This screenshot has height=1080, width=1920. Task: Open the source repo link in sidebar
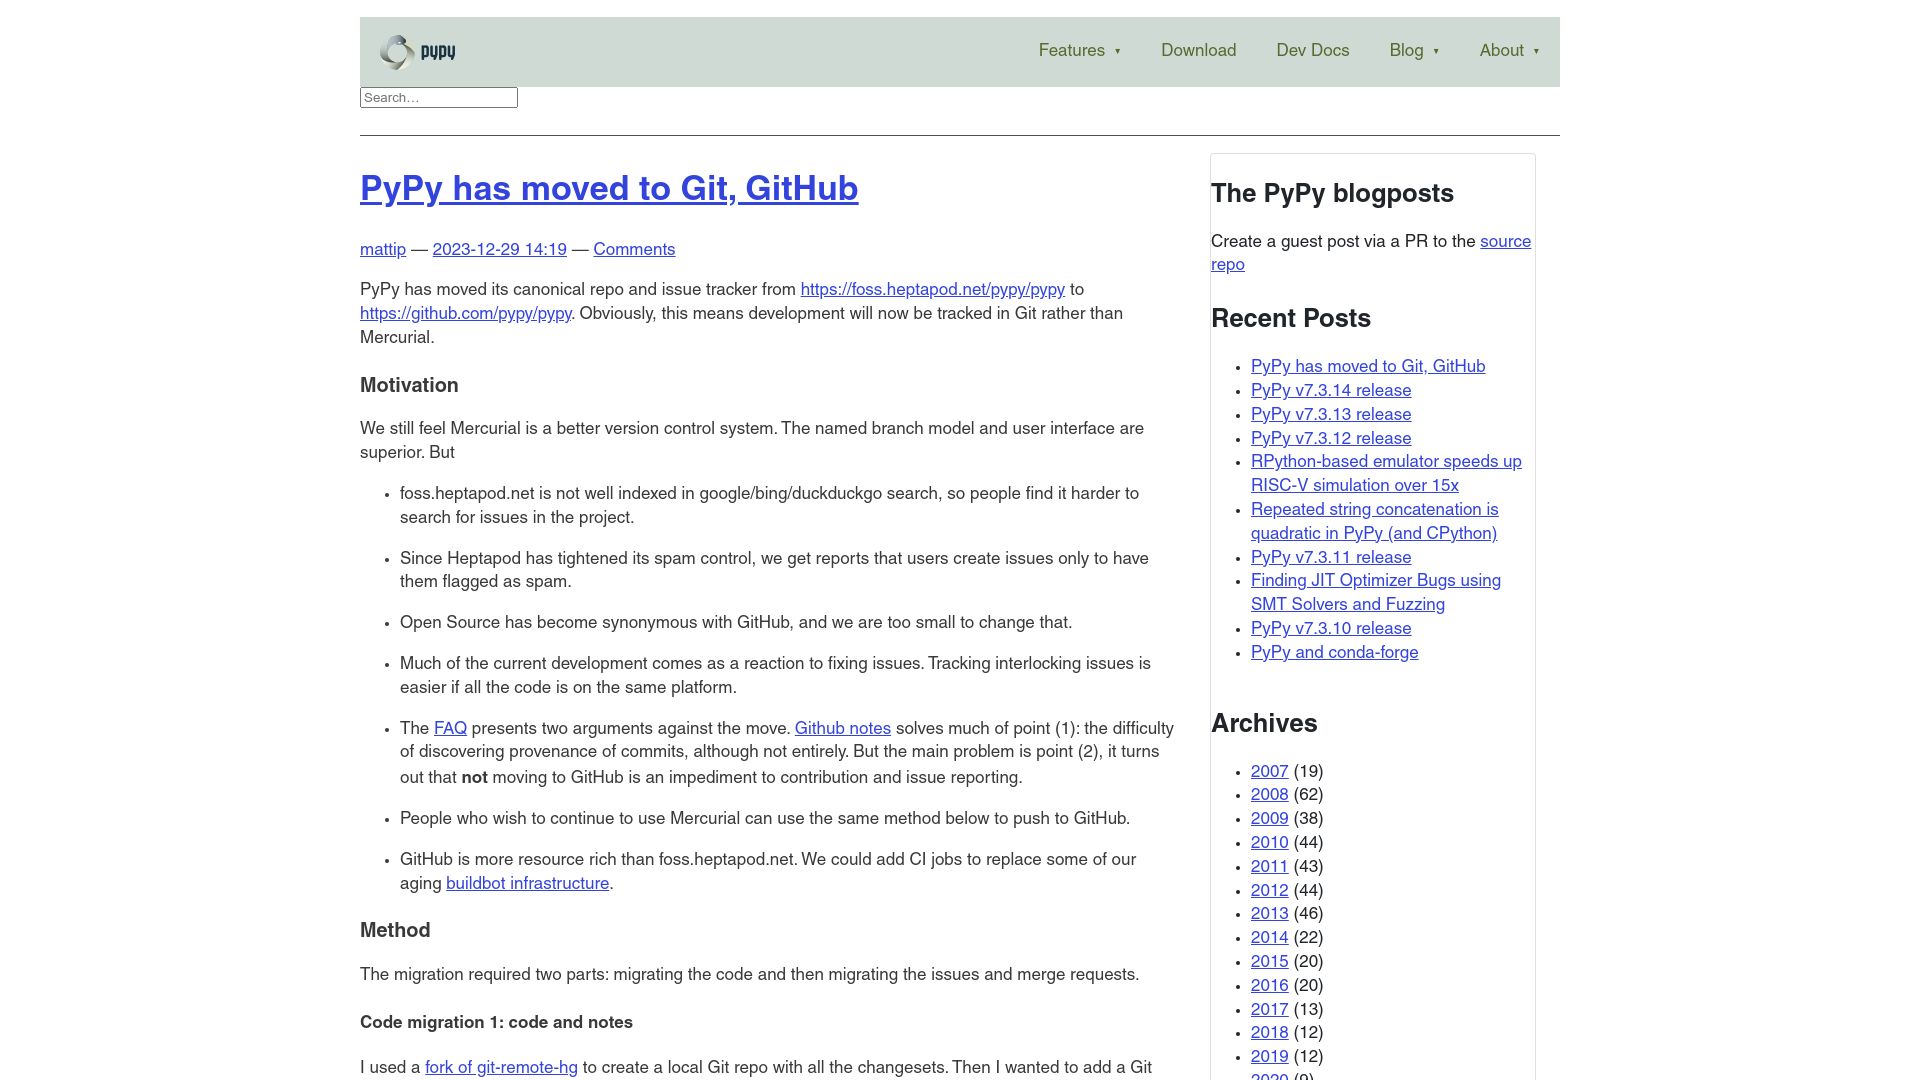[1505, 242]
